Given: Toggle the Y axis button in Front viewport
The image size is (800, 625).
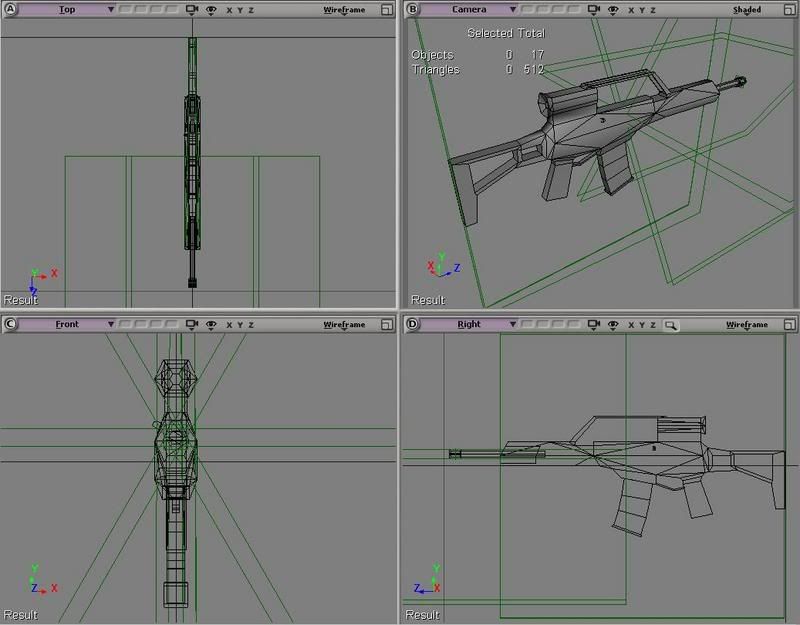Looking at the screenshot, I should tap(240, 325).
